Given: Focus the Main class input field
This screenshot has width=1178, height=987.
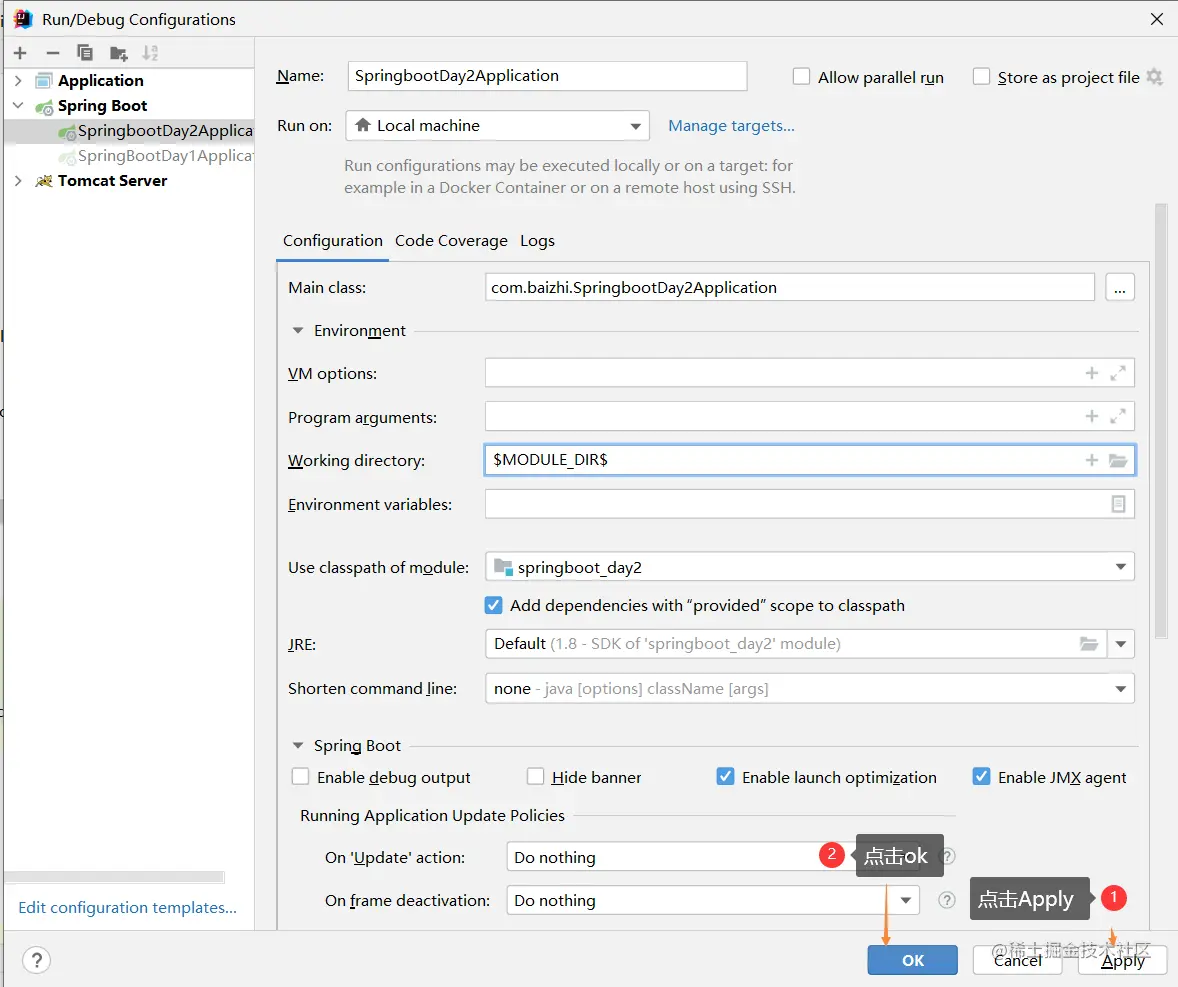Looking at the screenshot, I should (790, 288).
